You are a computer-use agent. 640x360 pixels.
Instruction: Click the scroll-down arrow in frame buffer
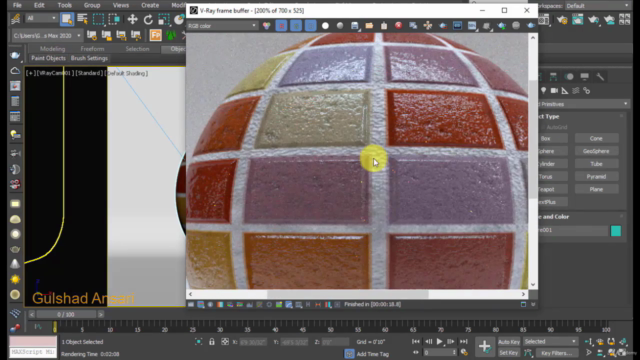click(x=533, y=284)
